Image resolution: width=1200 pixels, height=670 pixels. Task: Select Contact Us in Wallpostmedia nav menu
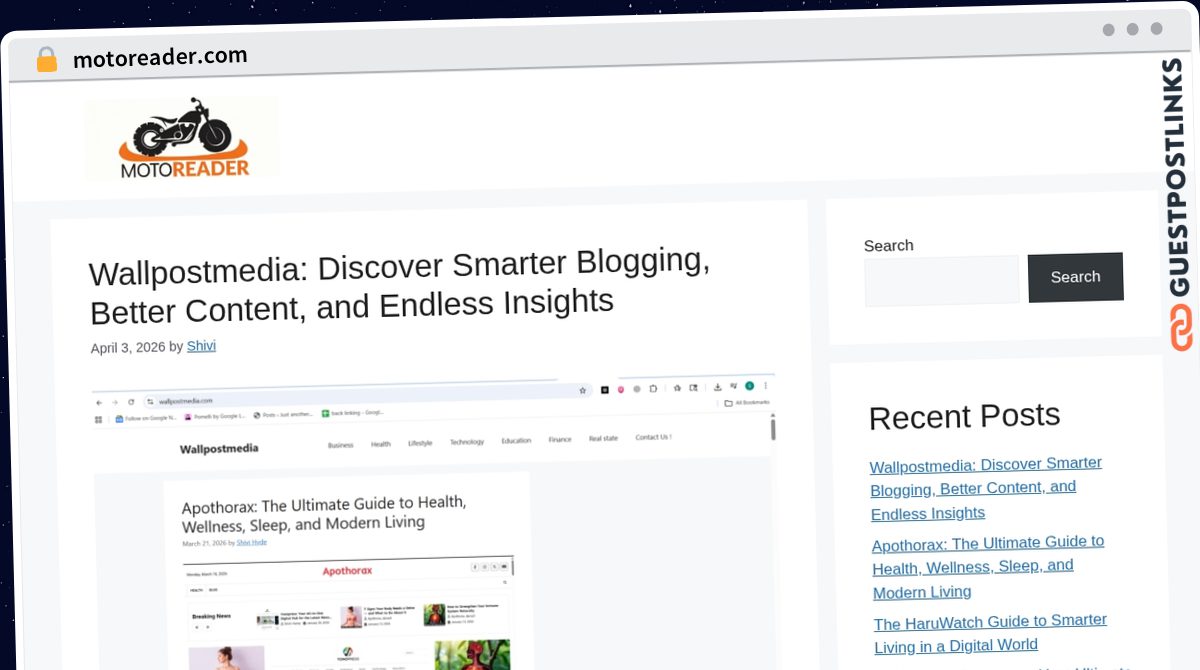tap(653, 437)
